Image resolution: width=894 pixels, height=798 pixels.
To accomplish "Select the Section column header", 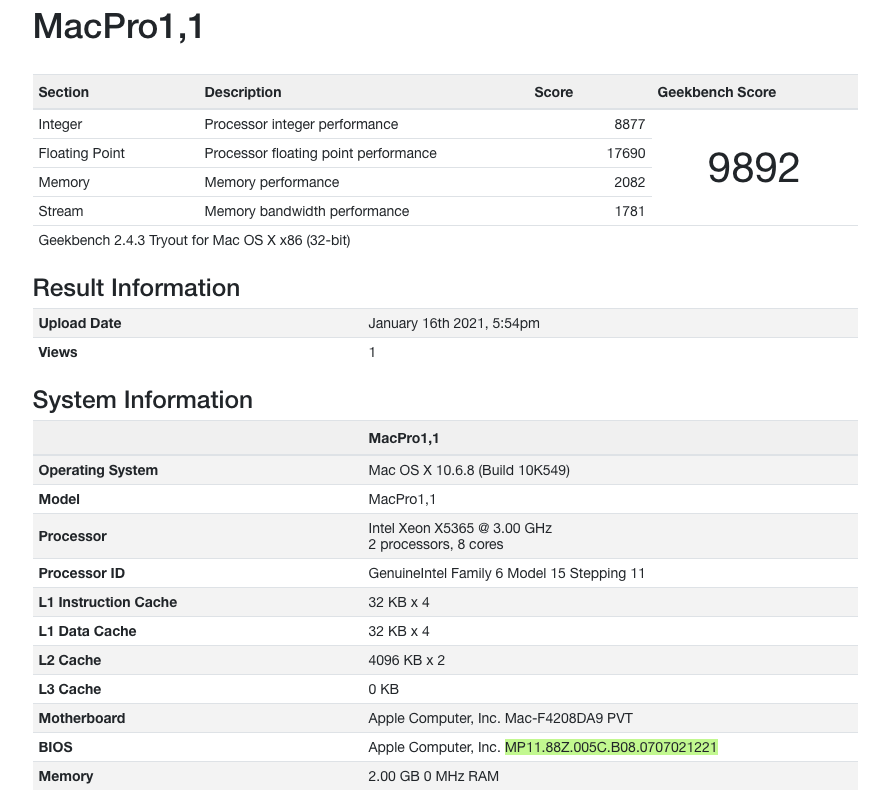I will pos(64,92).
